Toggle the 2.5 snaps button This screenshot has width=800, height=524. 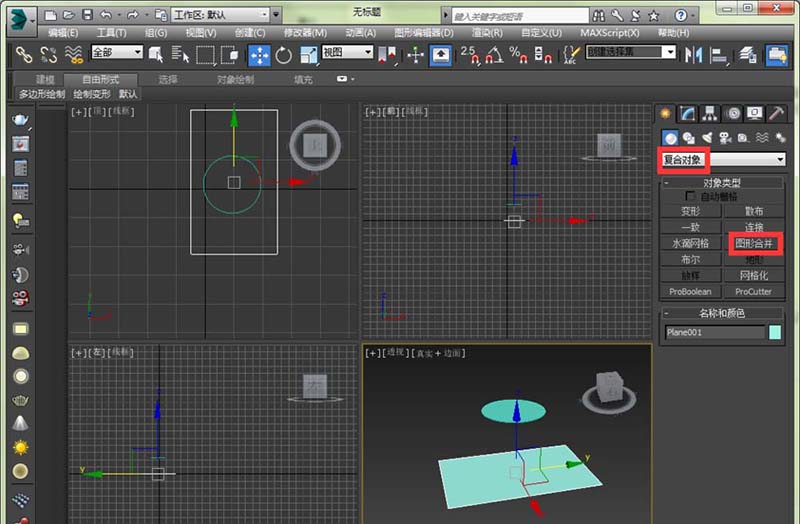click(468, 55)
